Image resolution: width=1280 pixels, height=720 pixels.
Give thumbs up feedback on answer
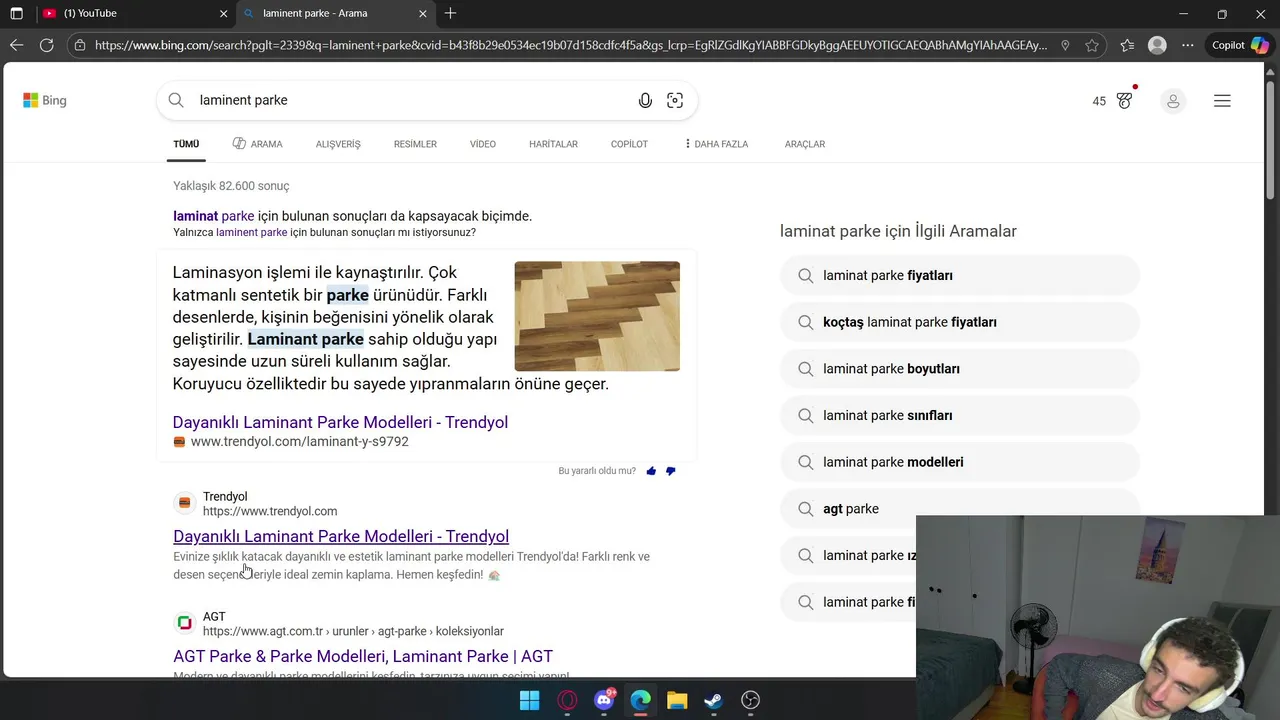(x=651, y=471)
